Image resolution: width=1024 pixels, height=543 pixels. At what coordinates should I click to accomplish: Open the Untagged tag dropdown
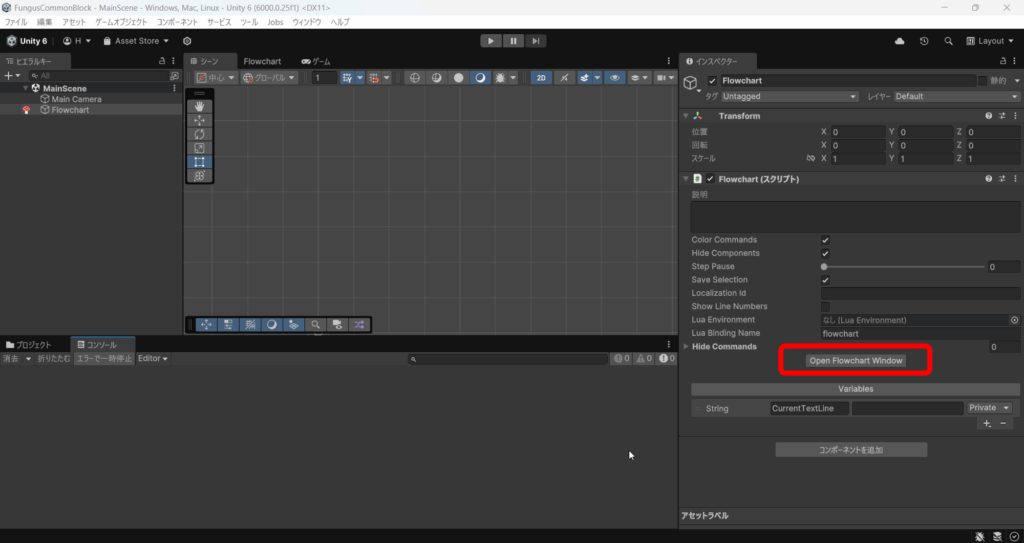coord(790,96)
